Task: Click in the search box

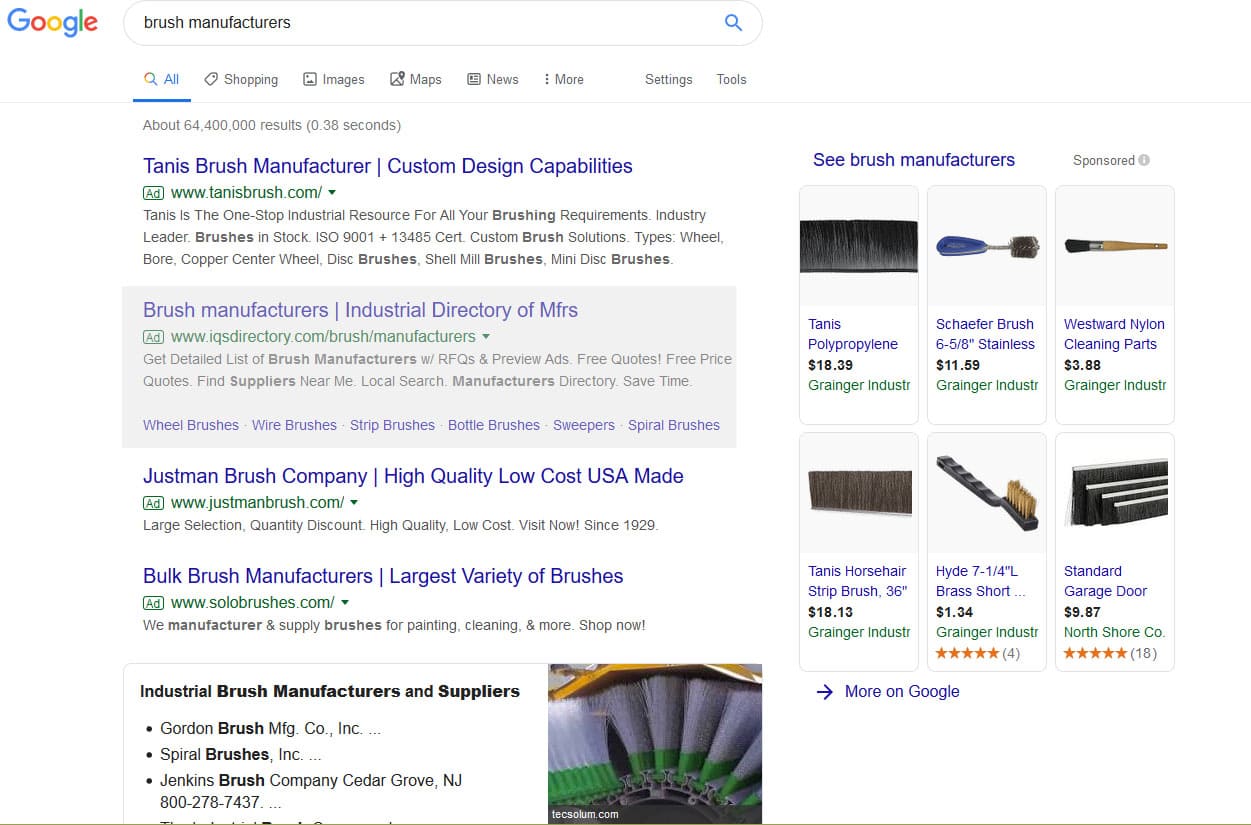Action: click(420, 23)
